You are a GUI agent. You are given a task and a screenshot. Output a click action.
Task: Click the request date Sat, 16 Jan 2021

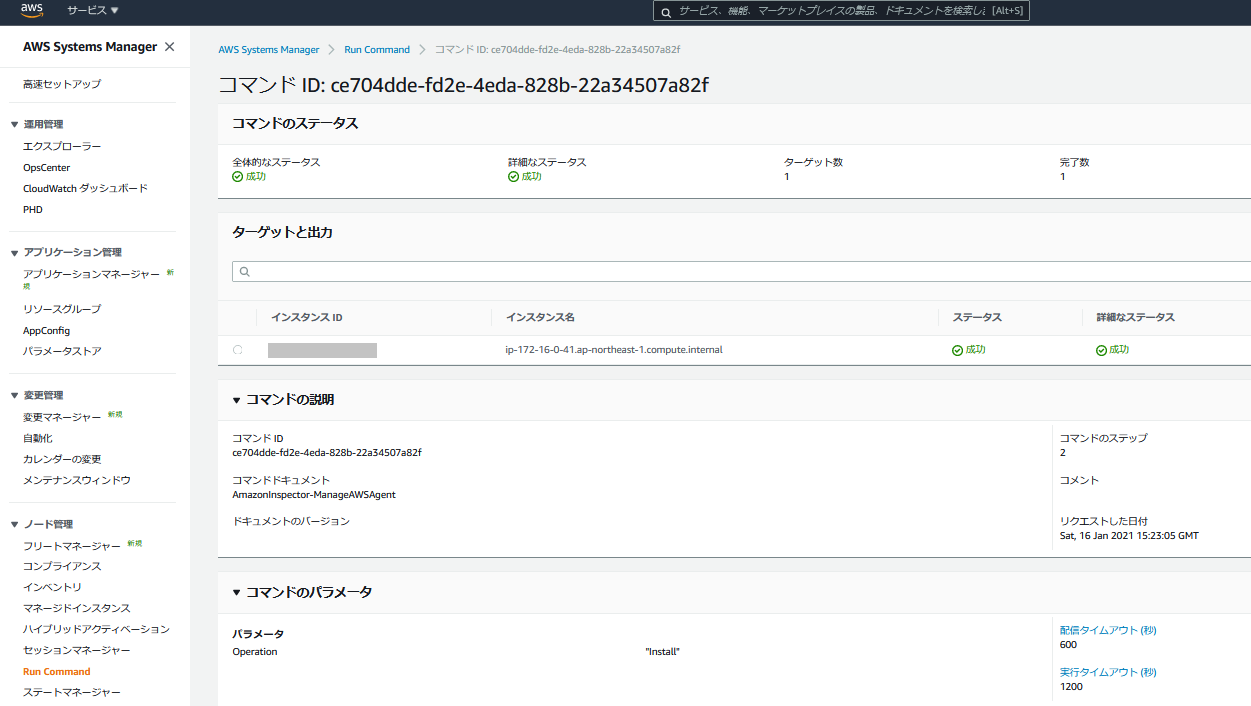(1129, 535)
